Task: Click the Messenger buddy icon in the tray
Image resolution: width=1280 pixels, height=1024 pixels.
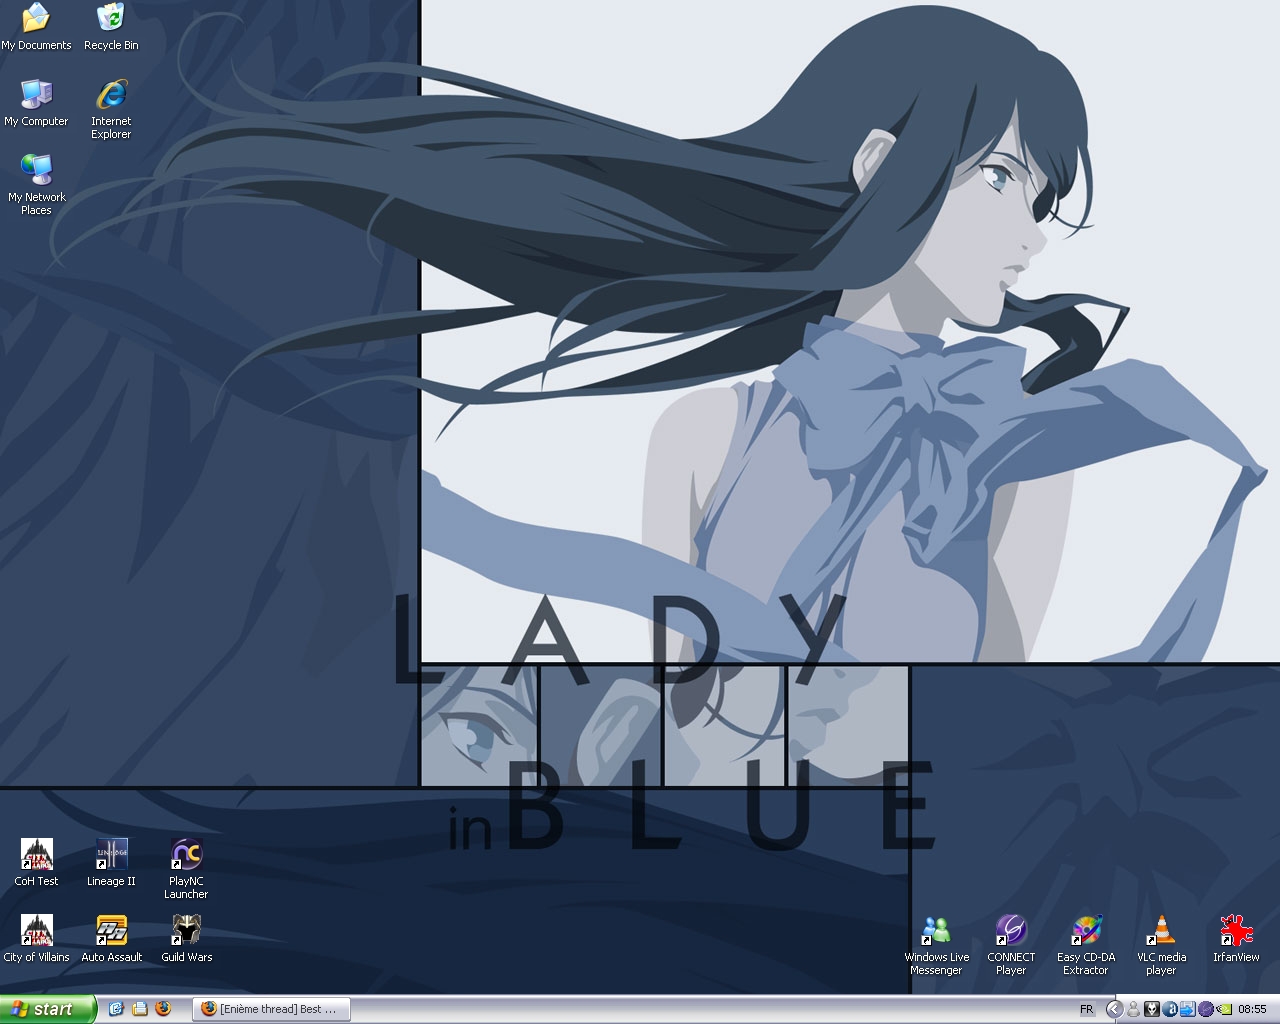Action: (1134, 1010)
